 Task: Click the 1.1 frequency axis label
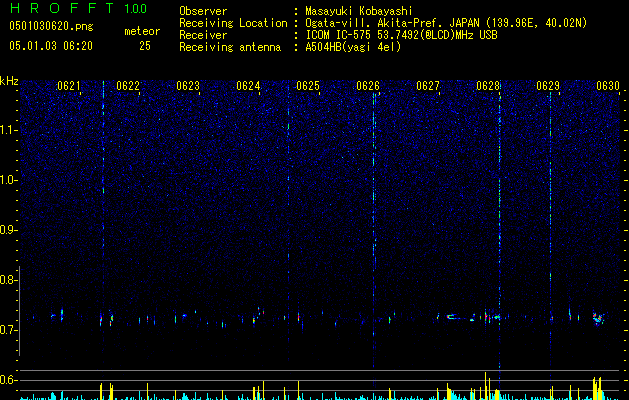(7, 130)
